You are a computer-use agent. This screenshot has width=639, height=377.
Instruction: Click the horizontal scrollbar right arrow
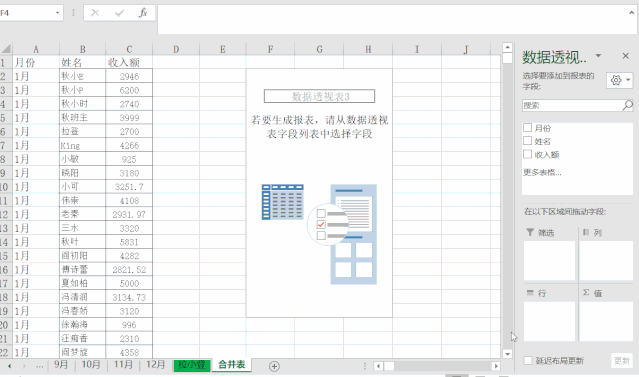pos(496,366)
